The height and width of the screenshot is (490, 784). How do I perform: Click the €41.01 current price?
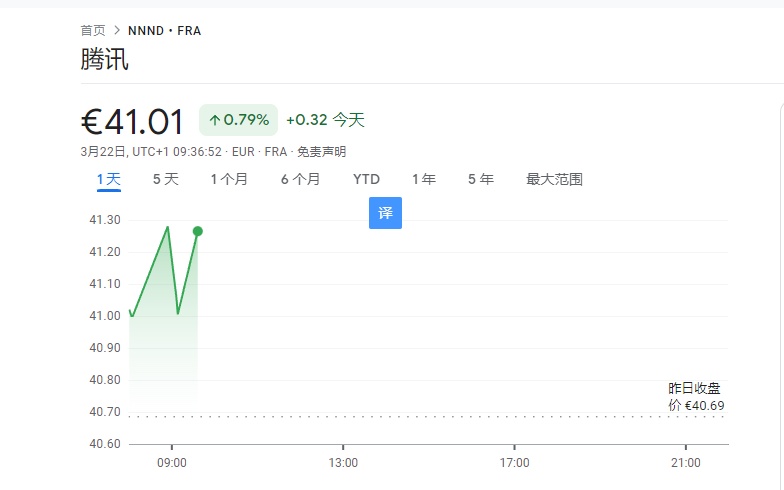pyautogui.click(x=133, y=122)
